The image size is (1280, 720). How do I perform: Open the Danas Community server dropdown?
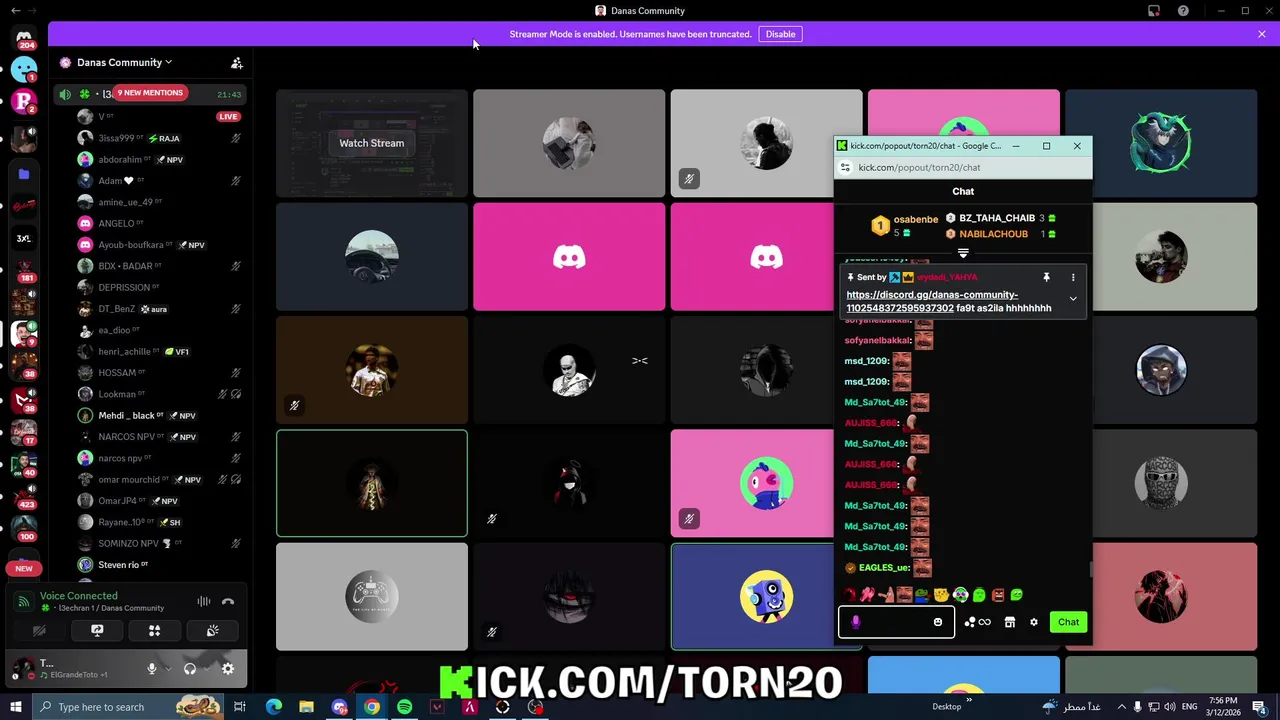[x=124, y=62]
